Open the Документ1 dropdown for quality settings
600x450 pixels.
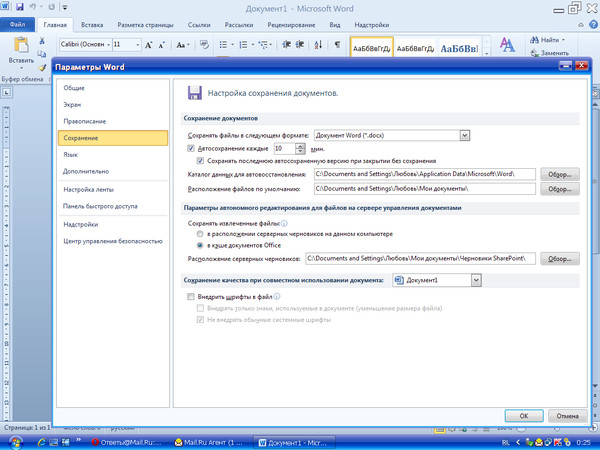(476, 280)
